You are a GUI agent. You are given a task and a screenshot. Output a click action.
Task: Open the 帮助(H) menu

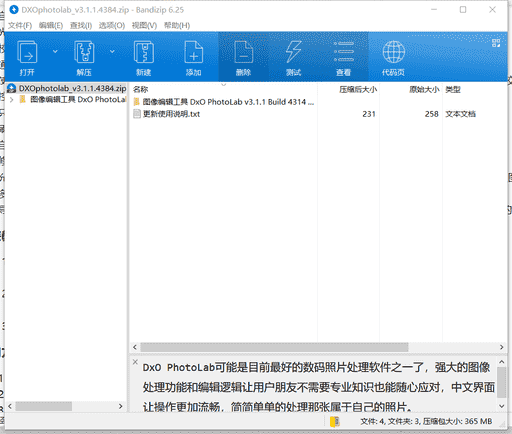click(x=177, y=25)
